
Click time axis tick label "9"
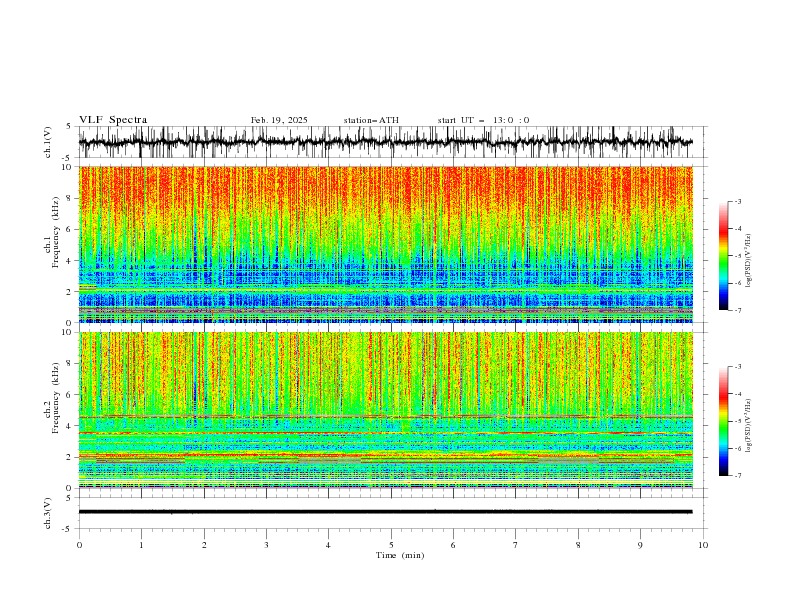[640, 545]
